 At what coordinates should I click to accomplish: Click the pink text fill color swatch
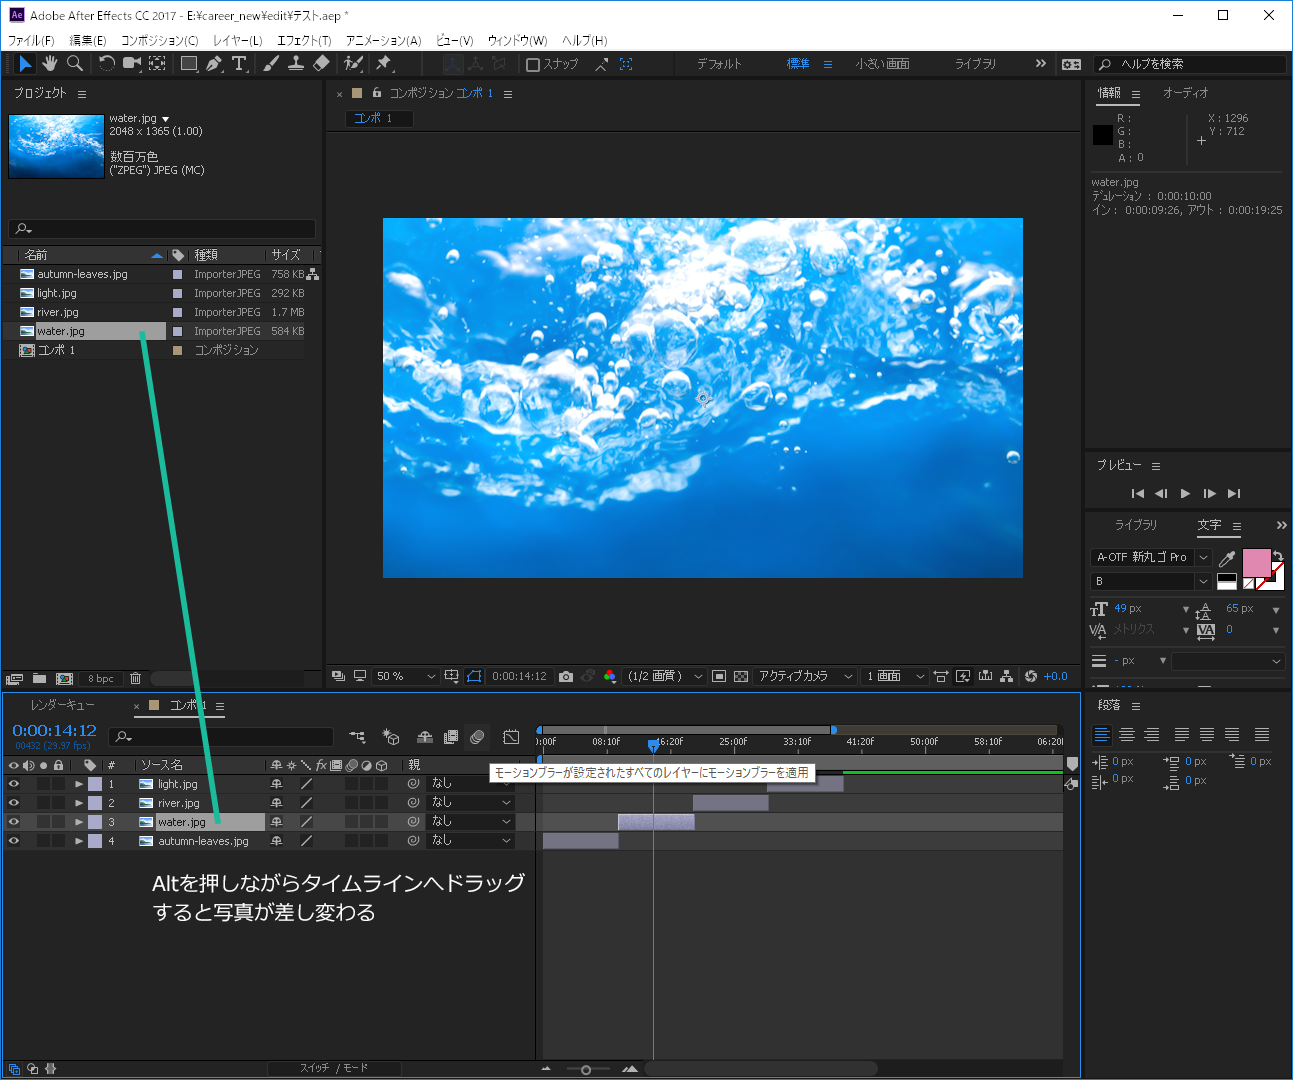(x=1255, y=562)
